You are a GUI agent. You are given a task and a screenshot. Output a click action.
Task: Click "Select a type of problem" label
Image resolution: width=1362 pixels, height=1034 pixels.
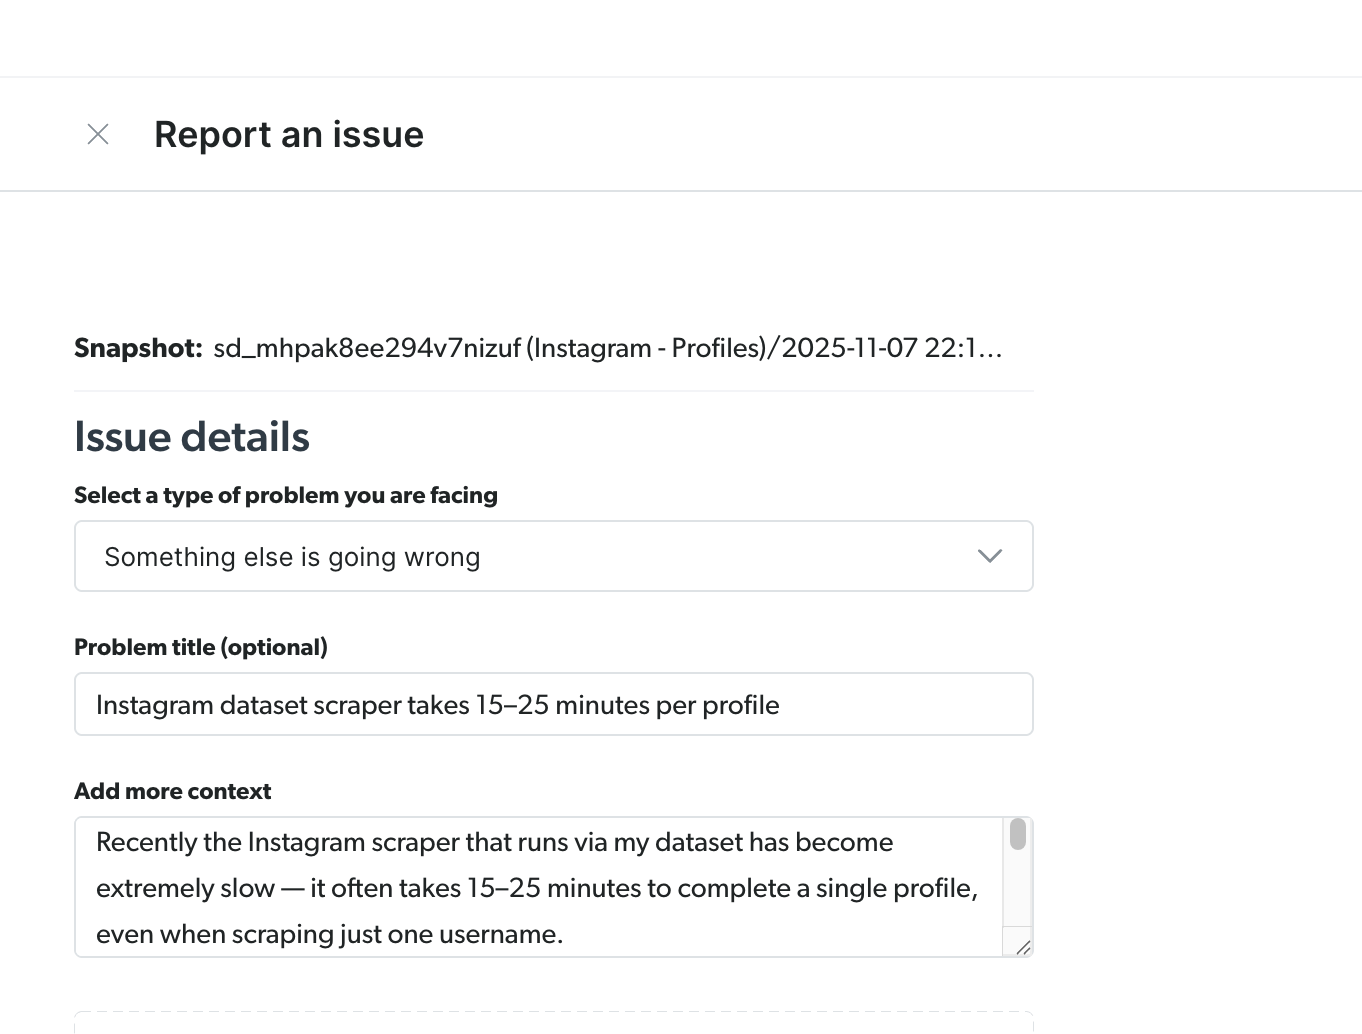(286, 495)
